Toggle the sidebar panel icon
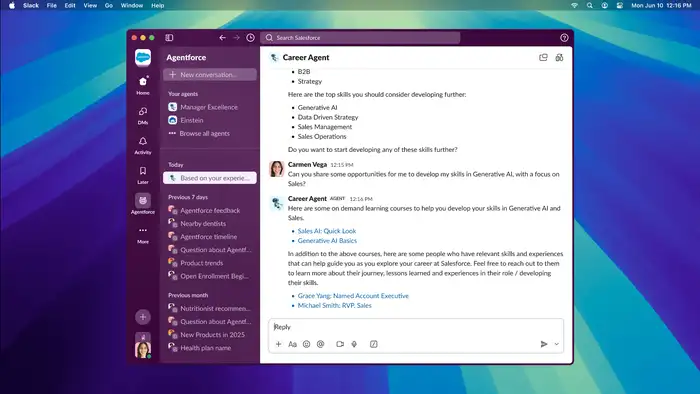 169,38
